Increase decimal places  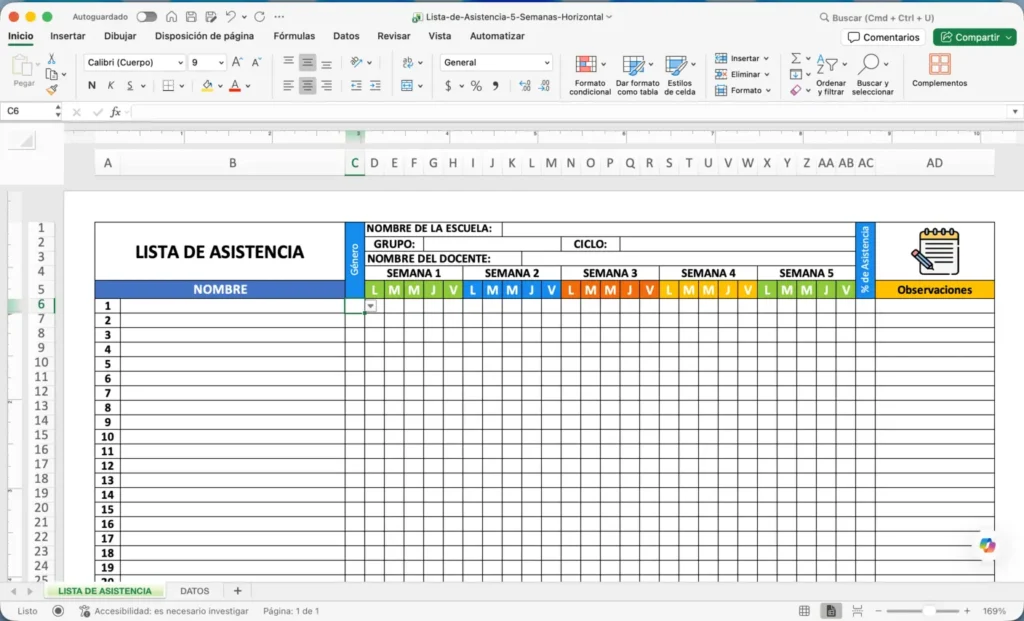coord(524,86)
